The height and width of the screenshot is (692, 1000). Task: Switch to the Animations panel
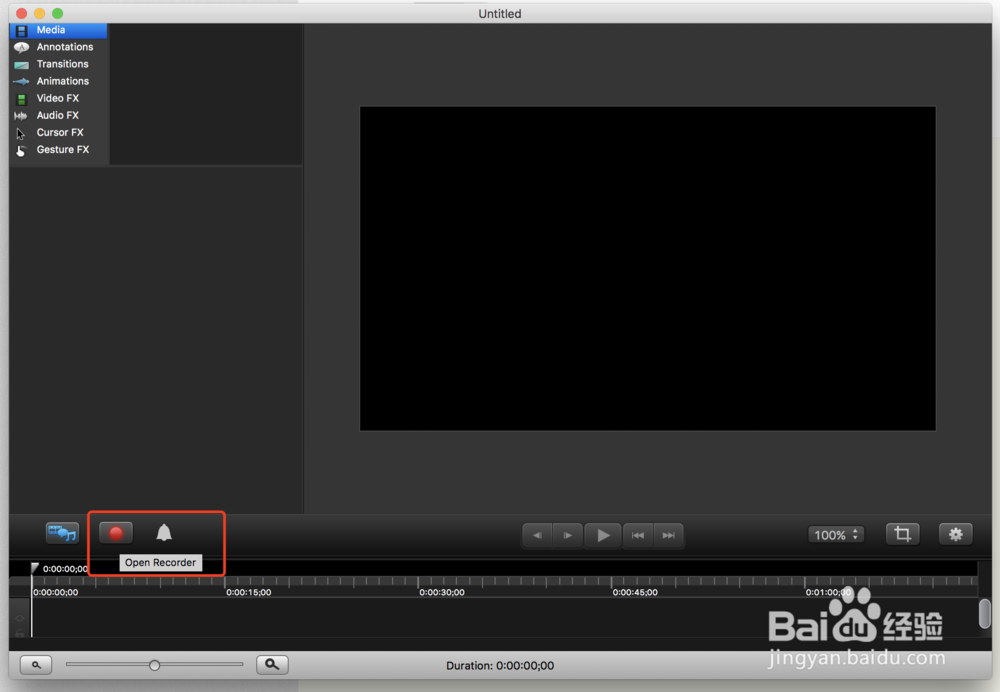59,82
